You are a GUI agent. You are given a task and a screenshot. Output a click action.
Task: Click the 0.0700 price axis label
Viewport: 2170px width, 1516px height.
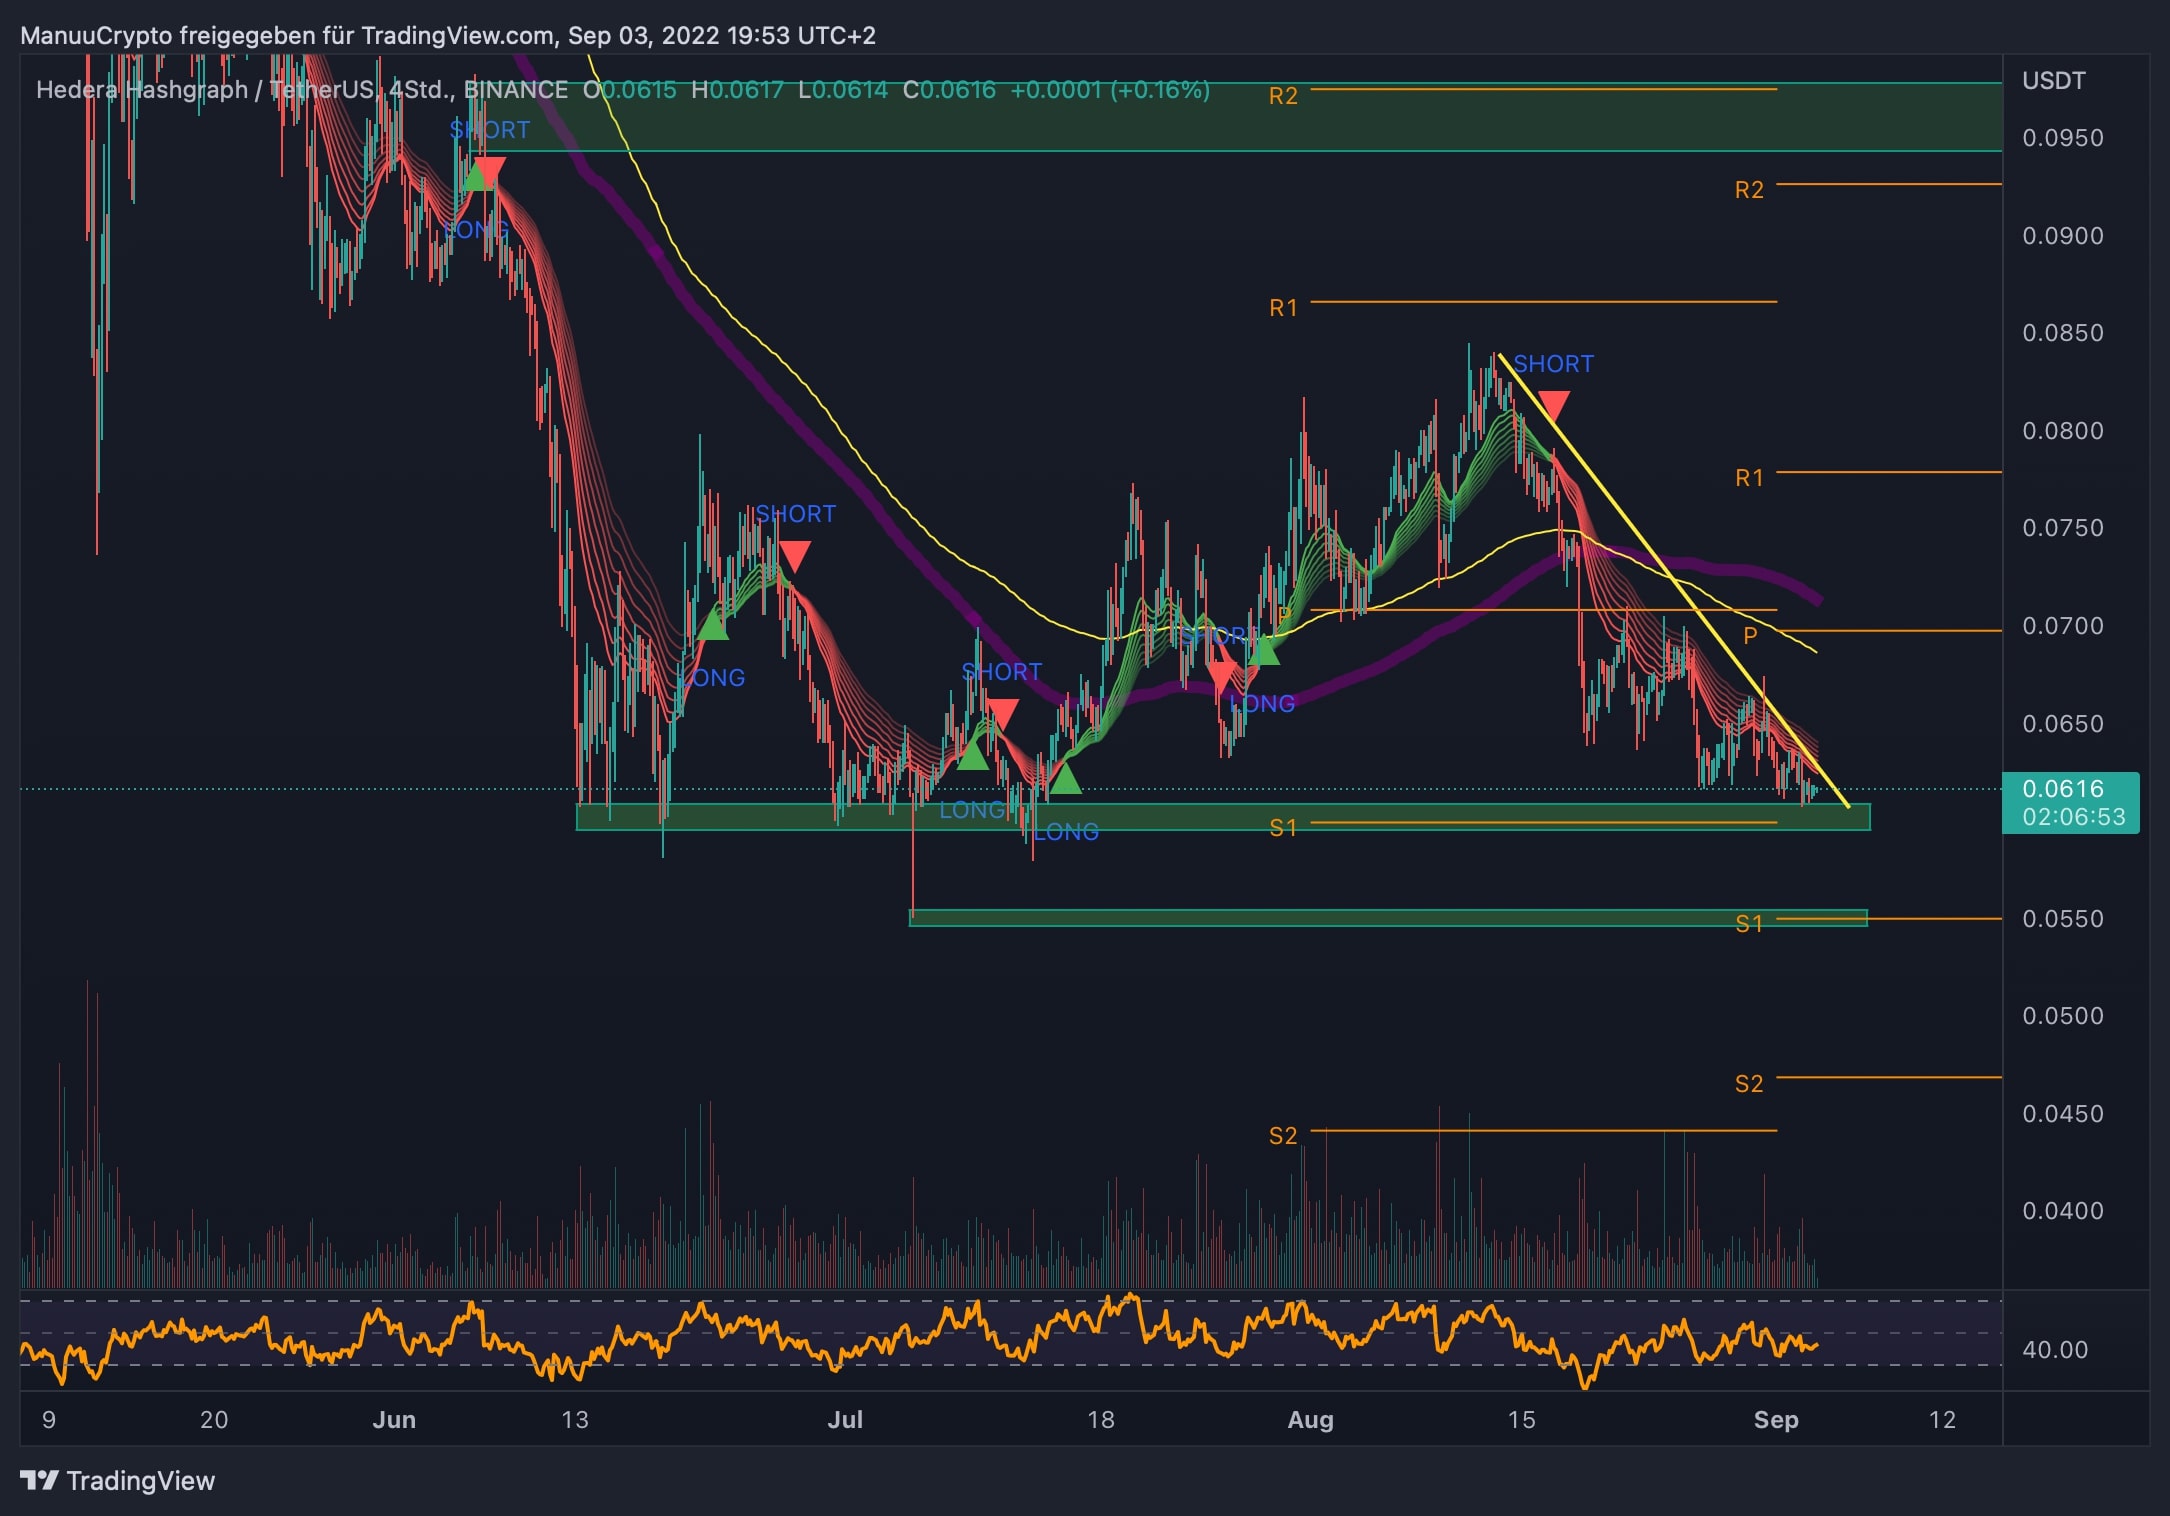pos(2063,626)
